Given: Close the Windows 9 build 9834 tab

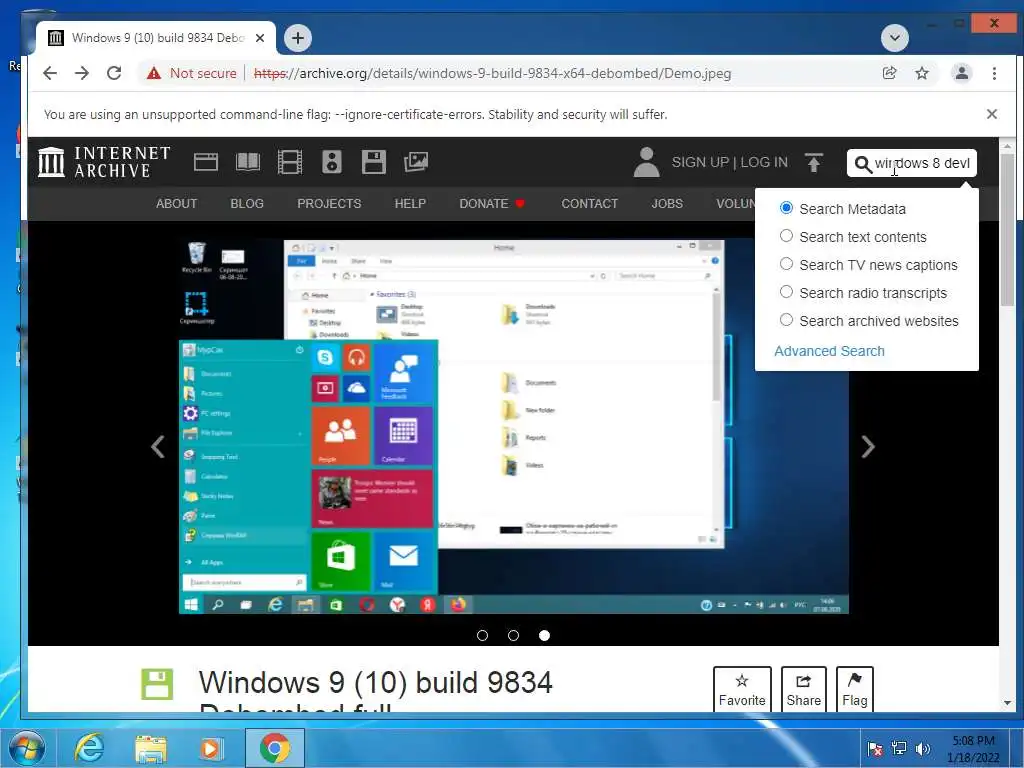Looking at the screenshot, I should pos(260,38).
